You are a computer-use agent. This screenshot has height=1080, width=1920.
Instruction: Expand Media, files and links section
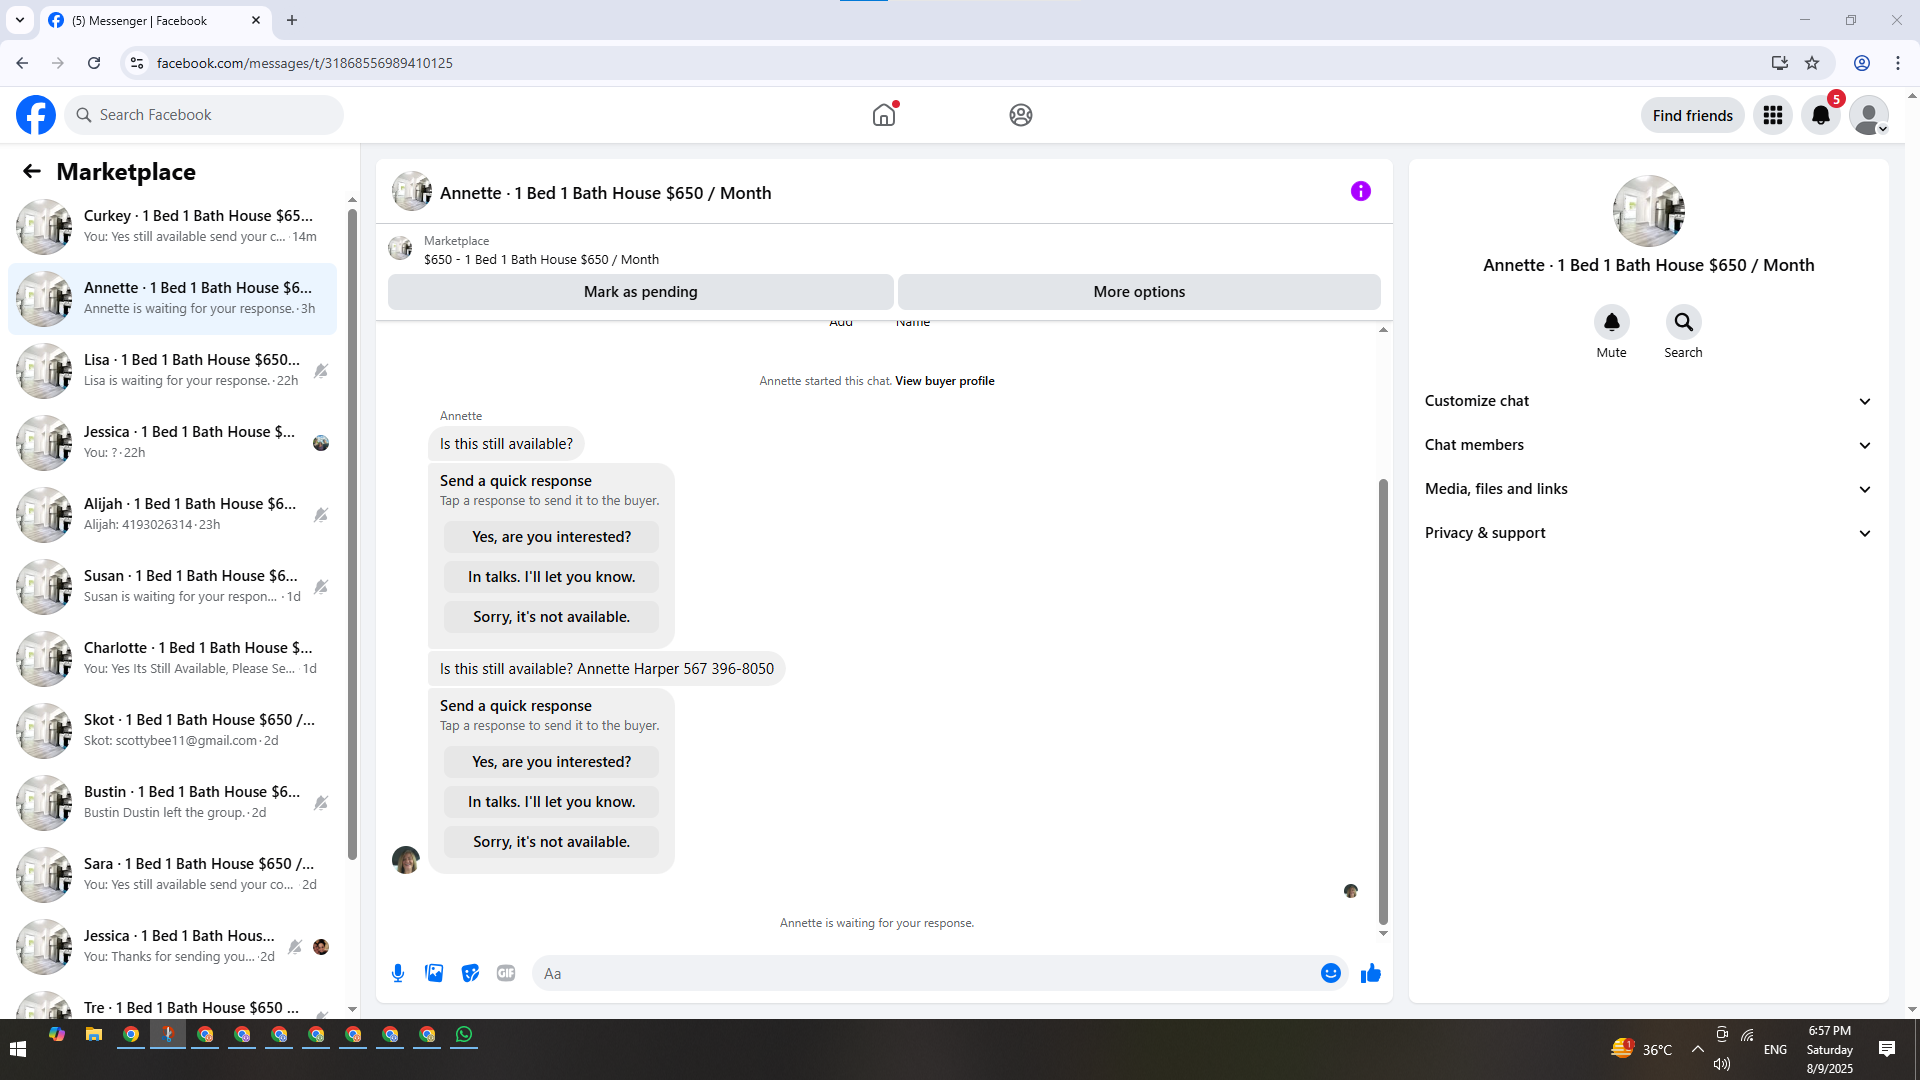[1647, 489]
